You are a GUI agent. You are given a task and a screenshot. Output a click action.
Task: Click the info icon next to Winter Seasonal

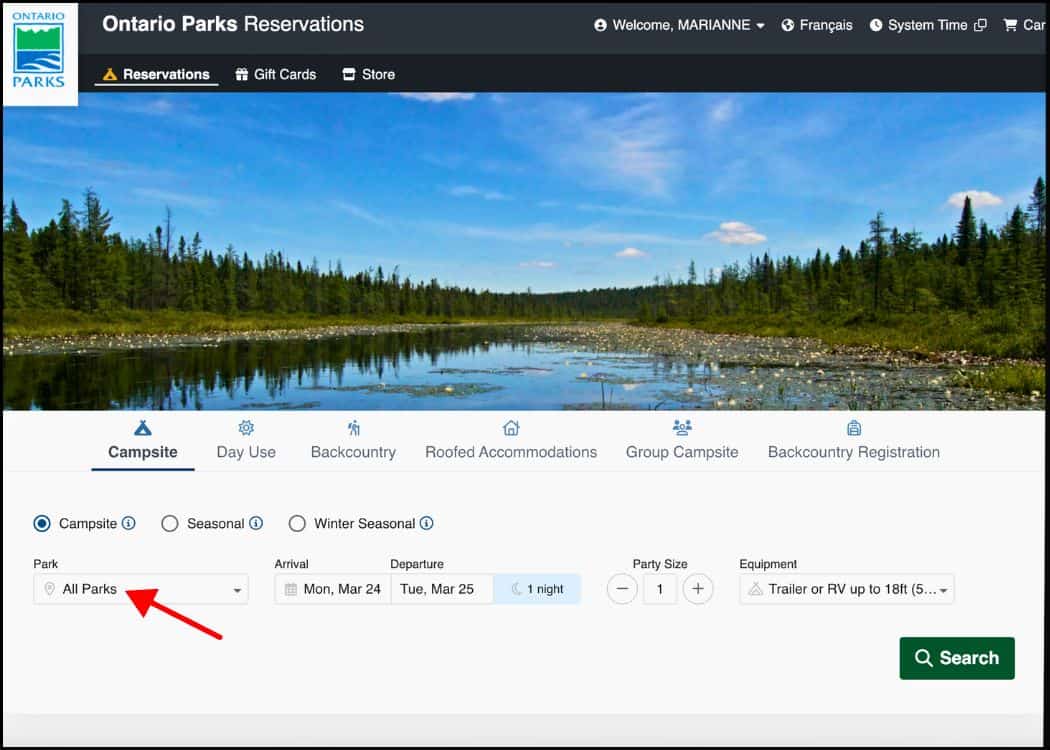(x=427, y=523)
